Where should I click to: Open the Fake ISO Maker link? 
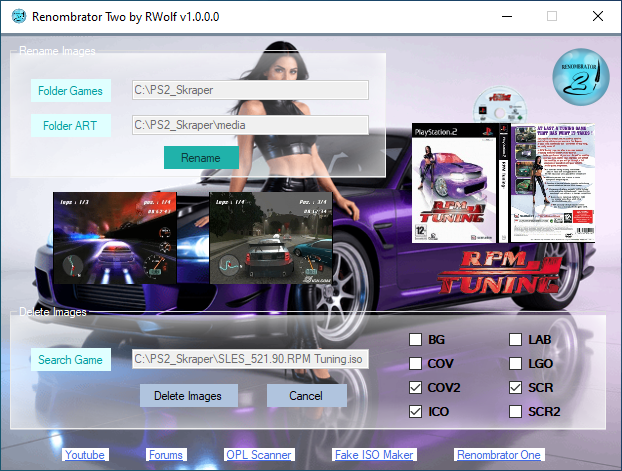374,455
